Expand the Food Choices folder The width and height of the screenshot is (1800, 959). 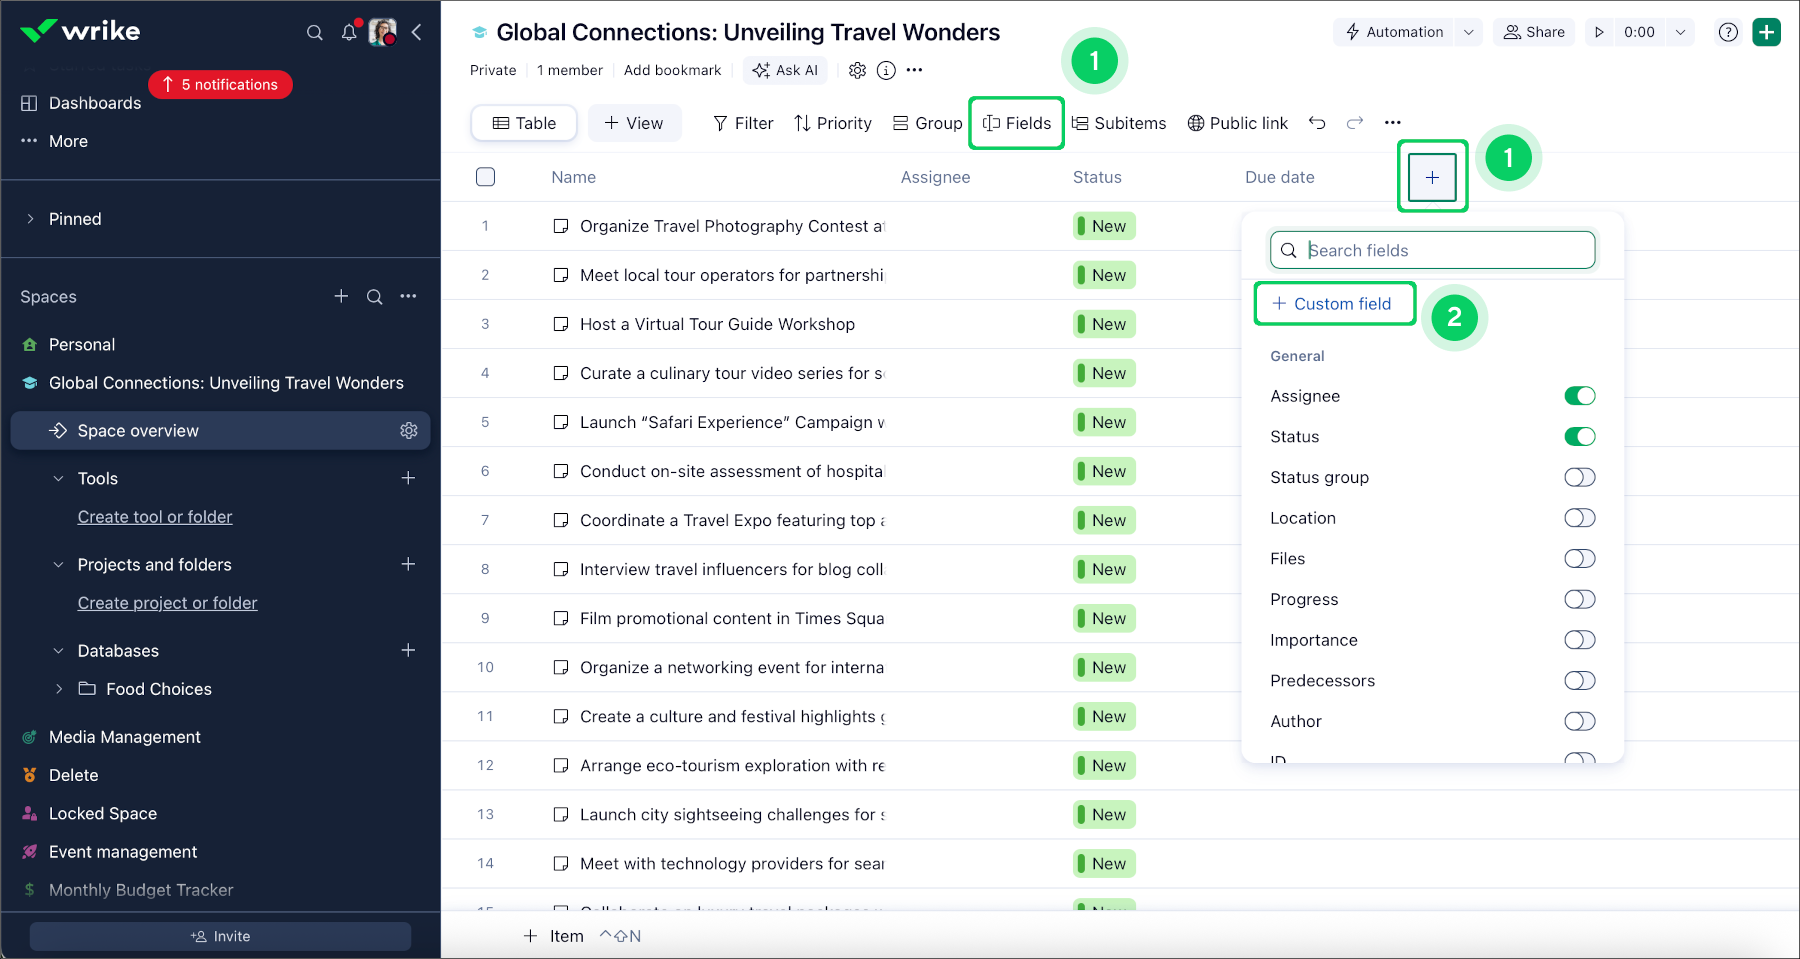coord(59,689)
